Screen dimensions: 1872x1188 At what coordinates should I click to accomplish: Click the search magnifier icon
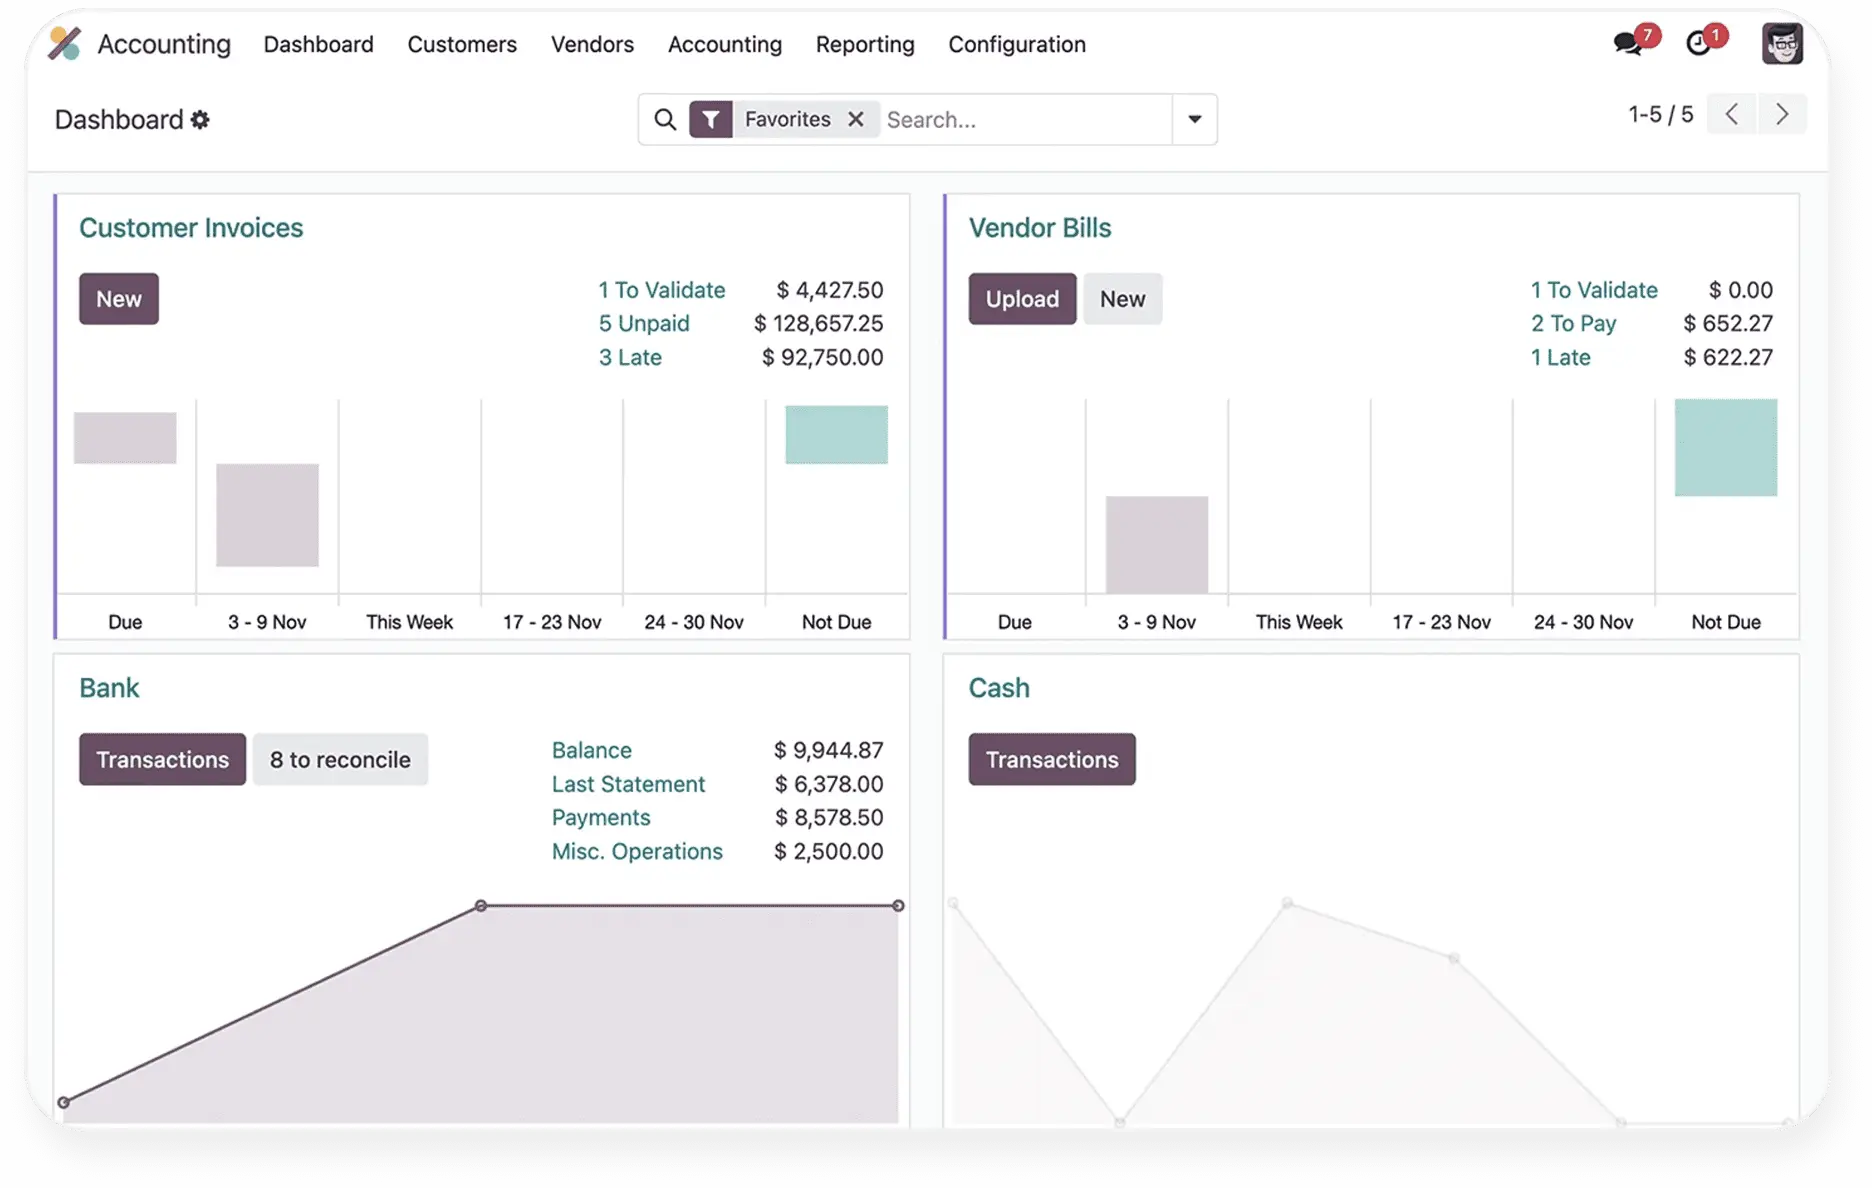[x=665, y=119]
